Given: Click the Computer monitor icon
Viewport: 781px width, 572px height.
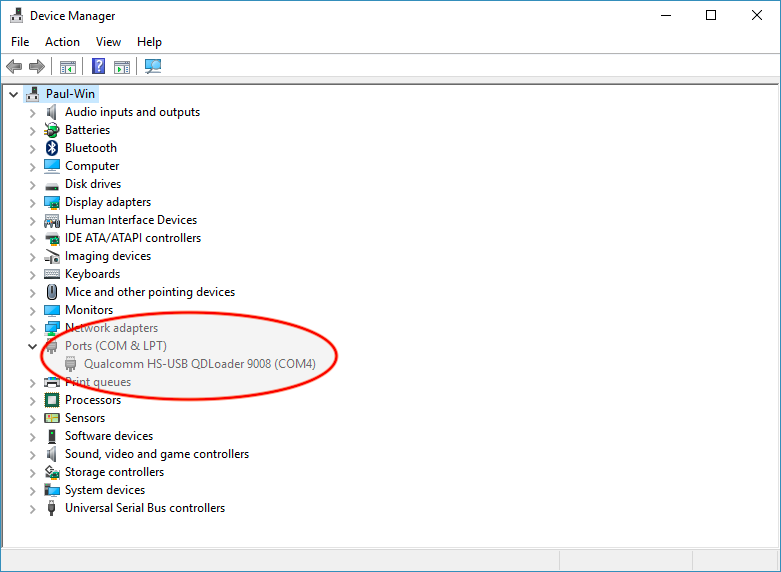Looking at the screenshot, I should [52, 166].
